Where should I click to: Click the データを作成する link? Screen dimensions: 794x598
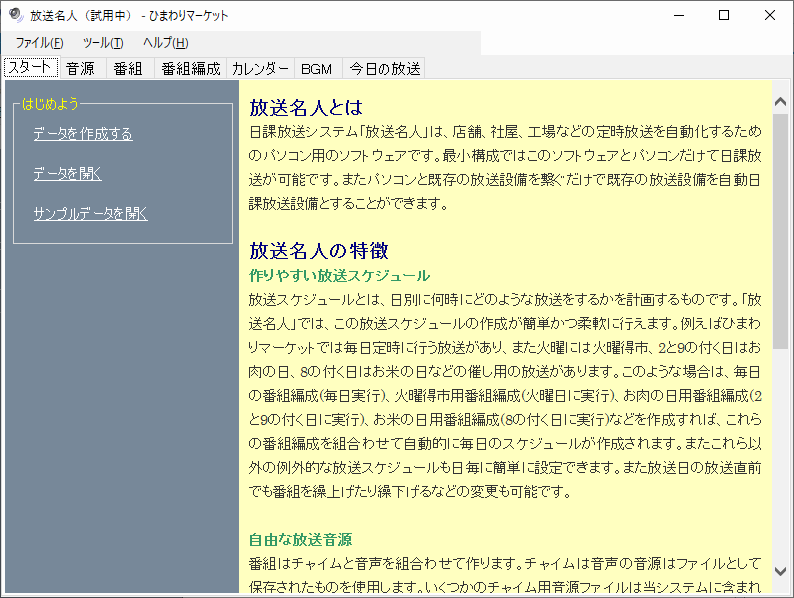point(82,134)
